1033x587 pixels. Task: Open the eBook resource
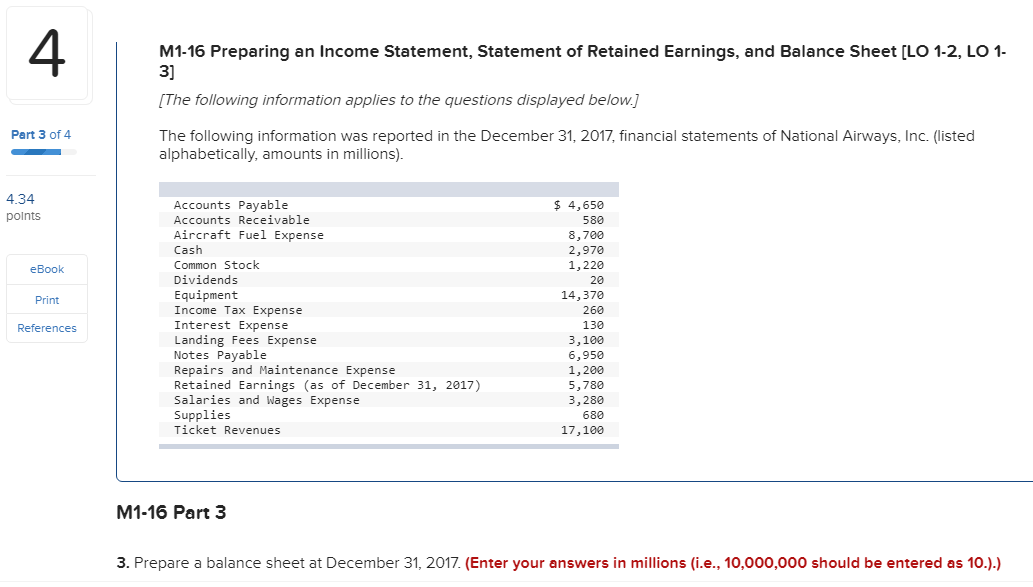click(x=46, y=268)
